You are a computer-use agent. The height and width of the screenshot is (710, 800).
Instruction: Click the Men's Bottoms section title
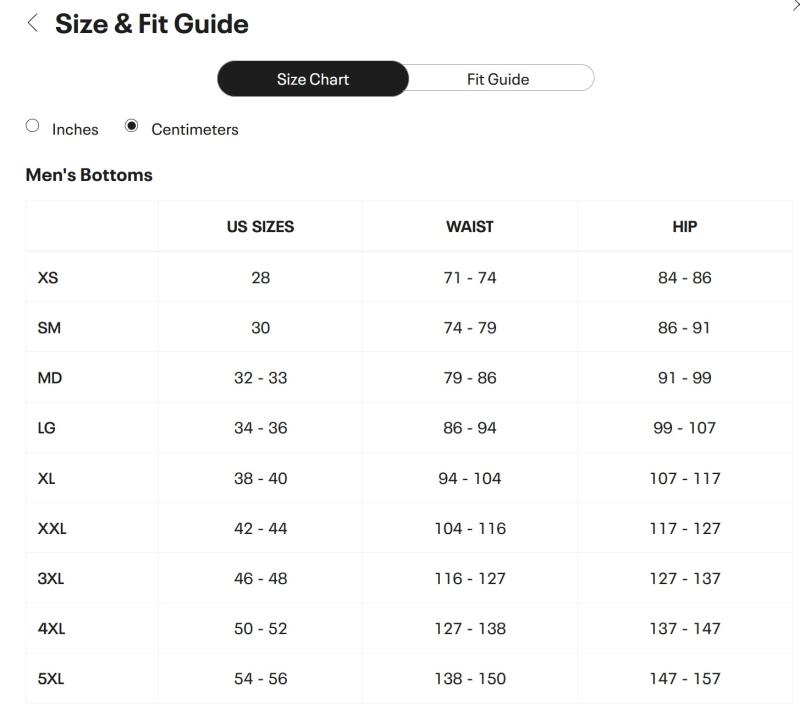(89, 175)
